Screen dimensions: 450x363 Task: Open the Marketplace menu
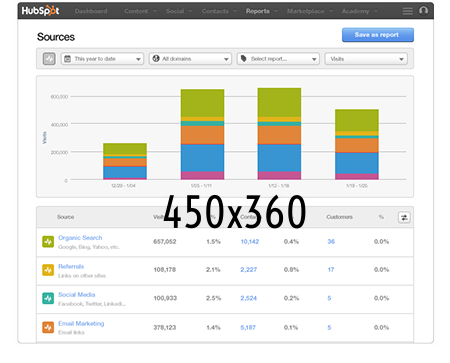(310, 11)
